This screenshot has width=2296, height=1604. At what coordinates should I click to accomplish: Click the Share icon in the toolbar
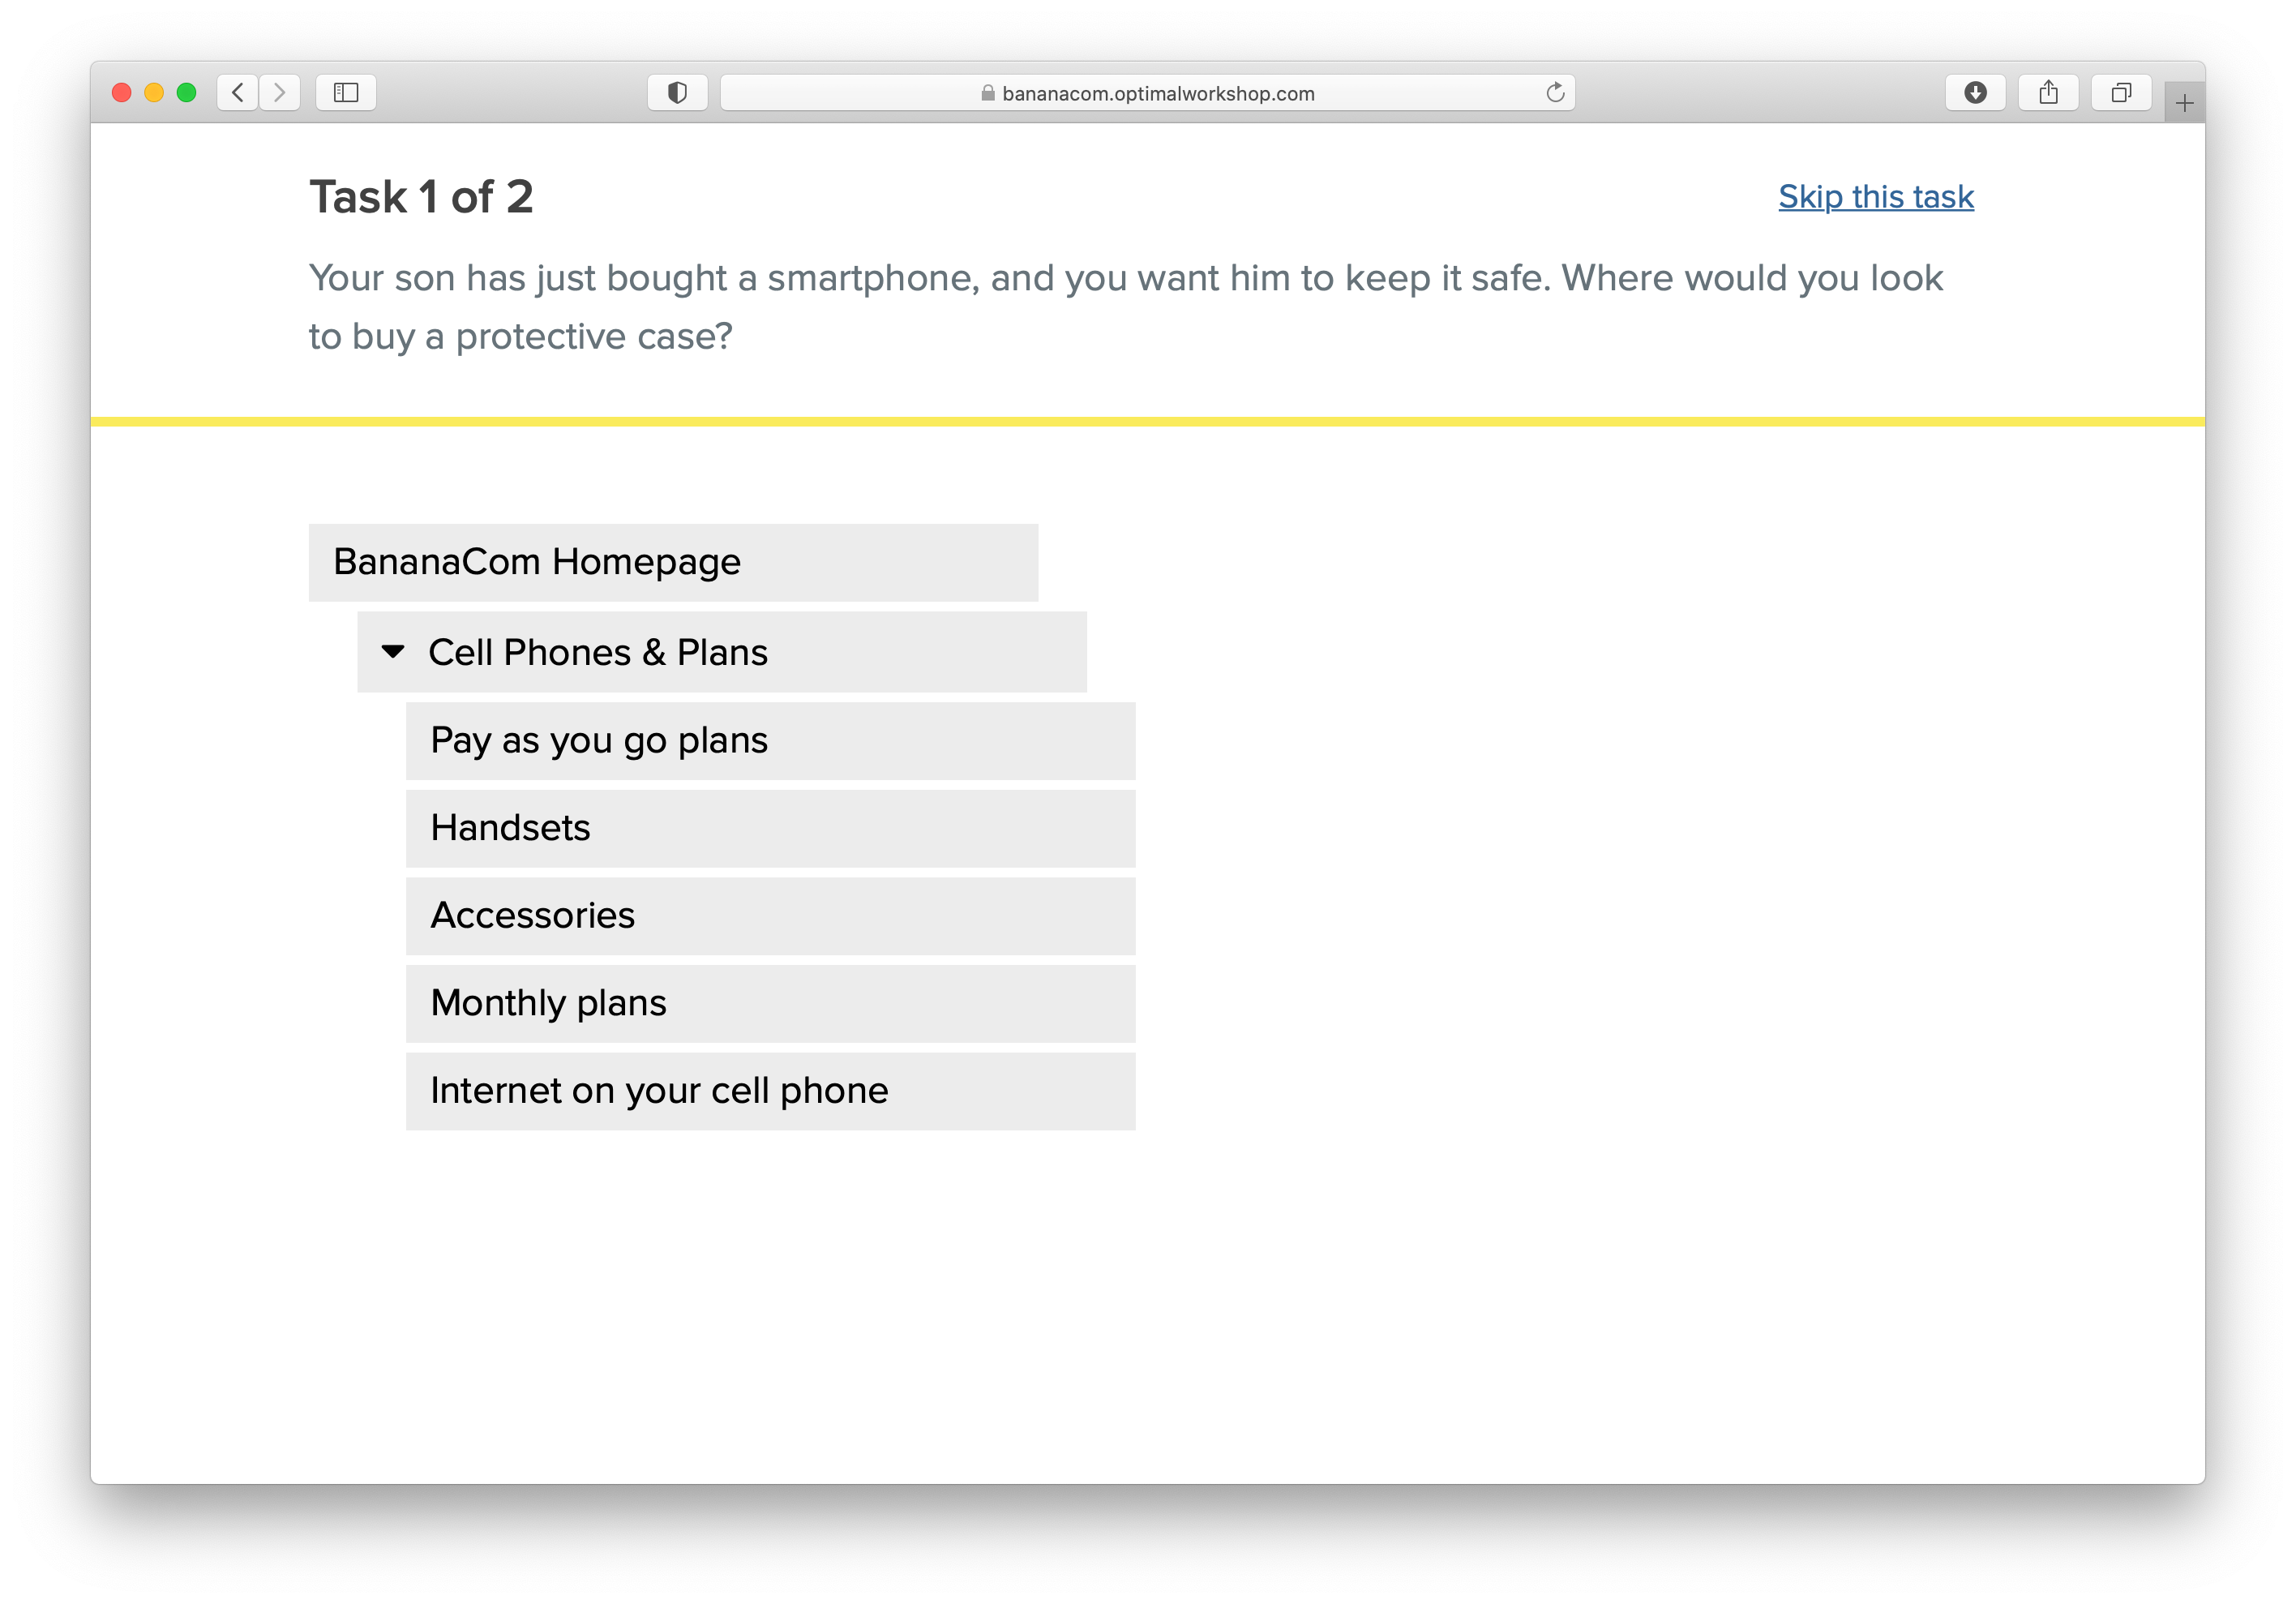pos(2048,92)
